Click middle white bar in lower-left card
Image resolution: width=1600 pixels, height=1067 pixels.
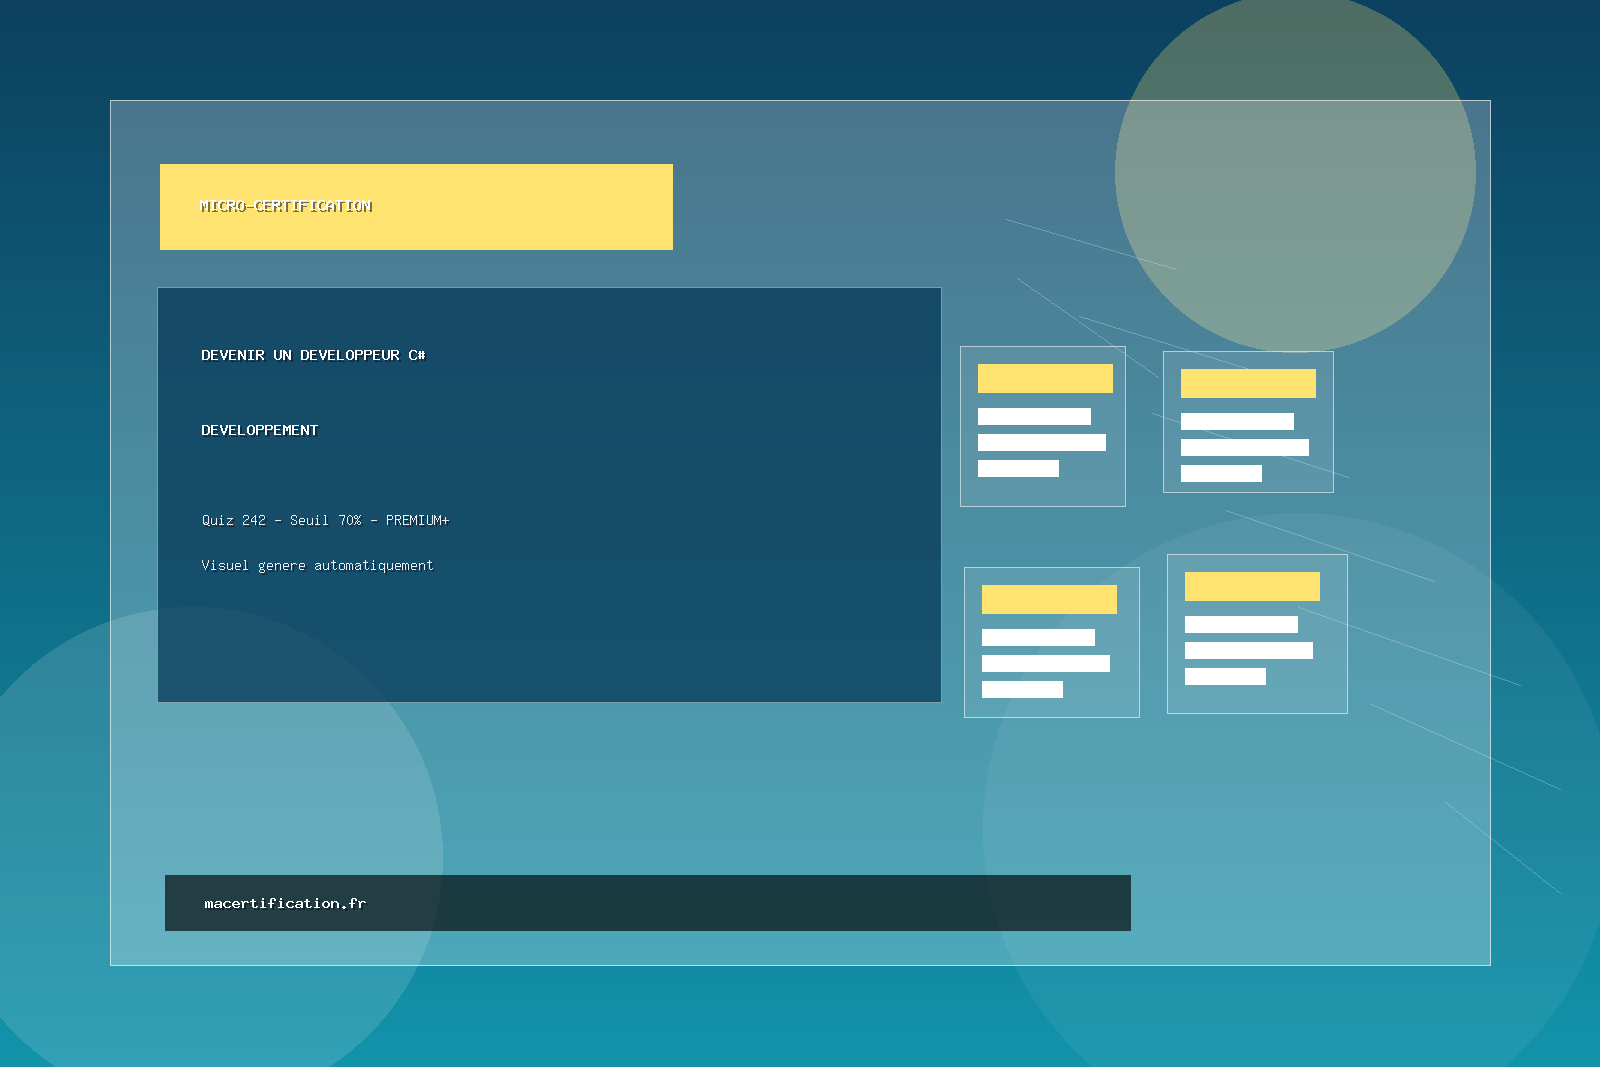[1045, 663]
